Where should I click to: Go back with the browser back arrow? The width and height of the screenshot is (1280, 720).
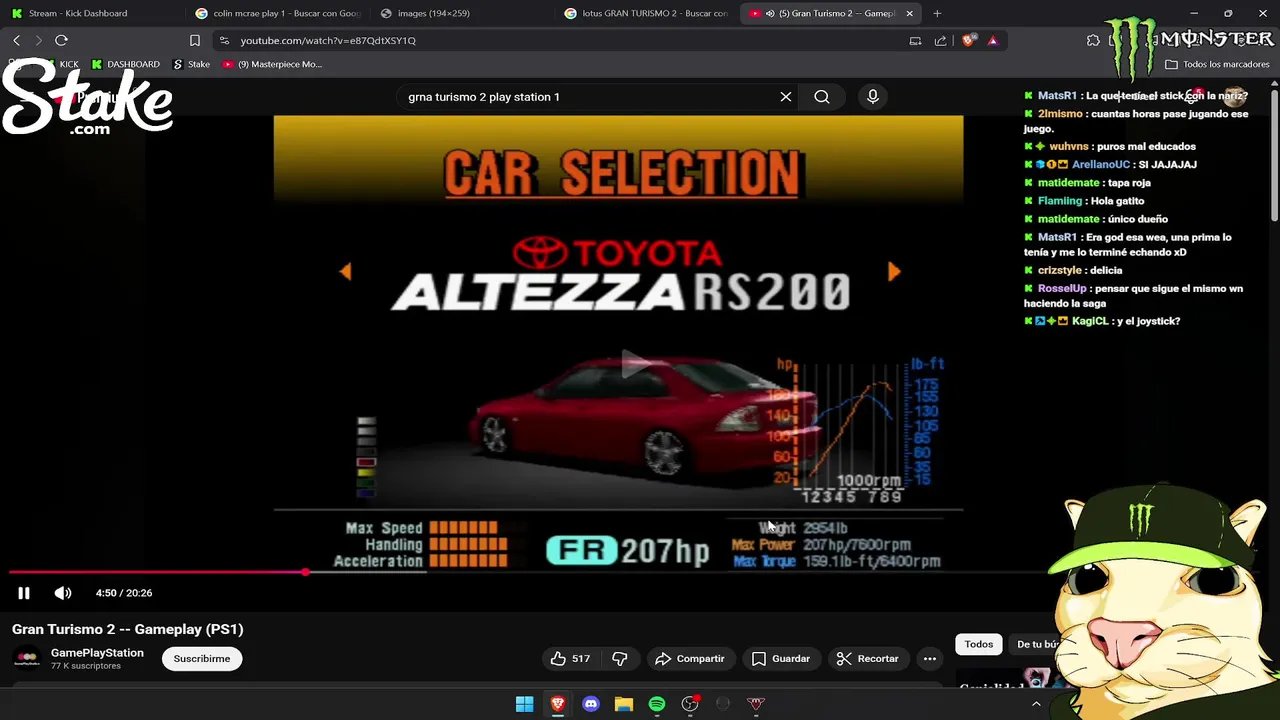(x=16, y=40)
